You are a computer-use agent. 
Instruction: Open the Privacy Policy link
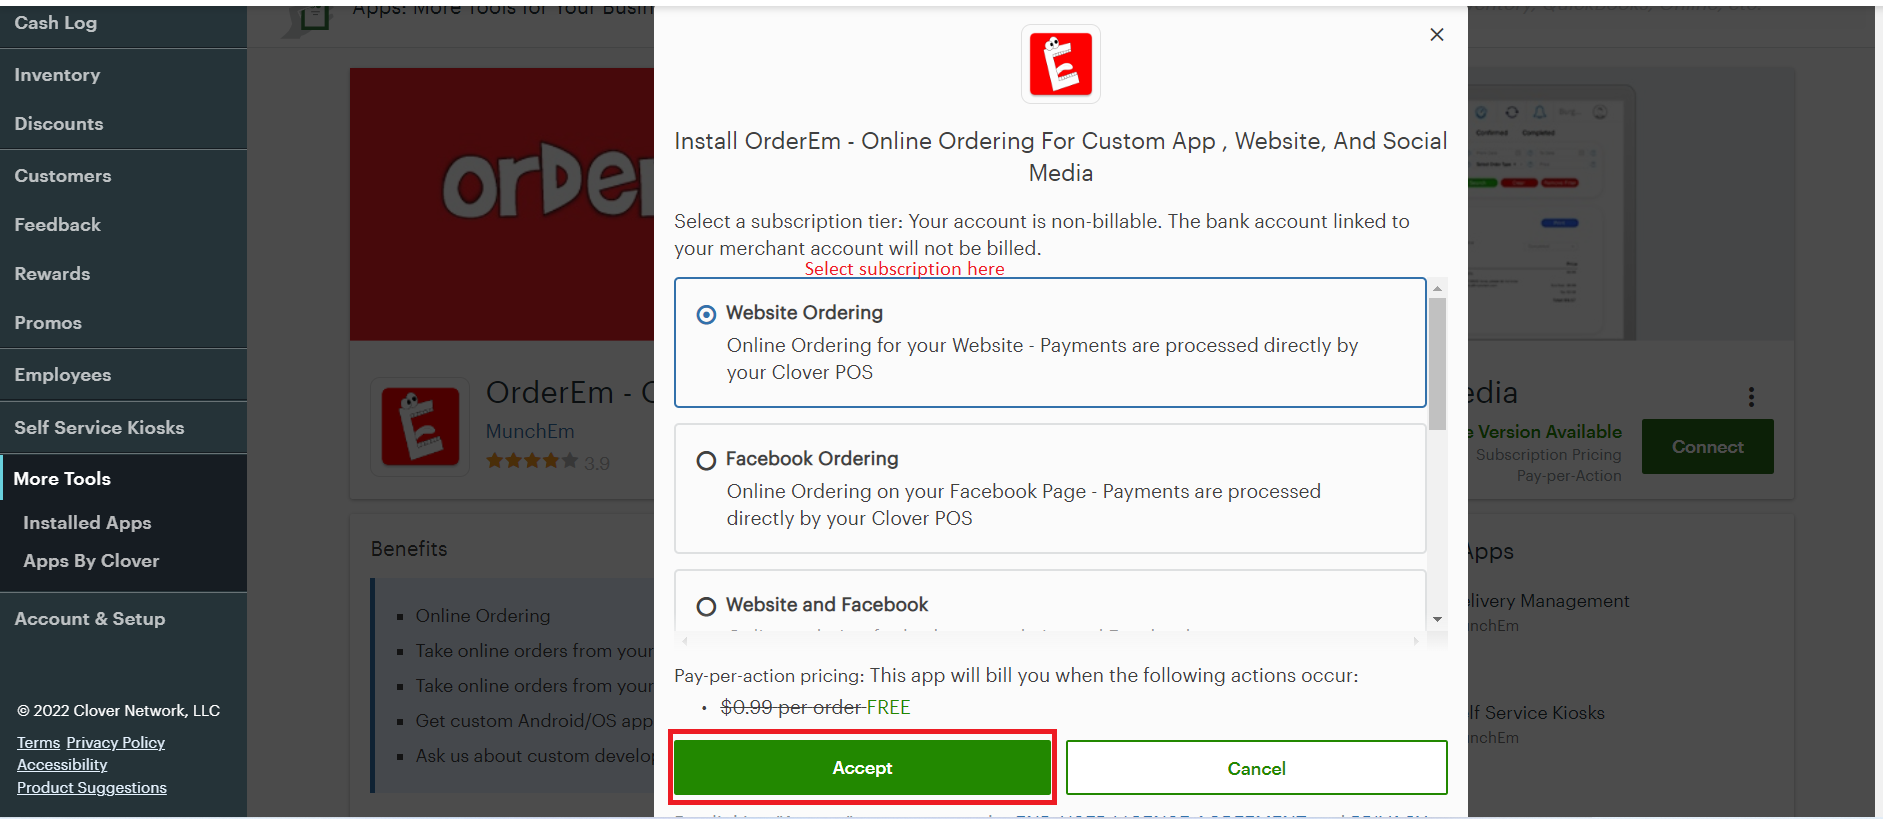coord(115,743)
